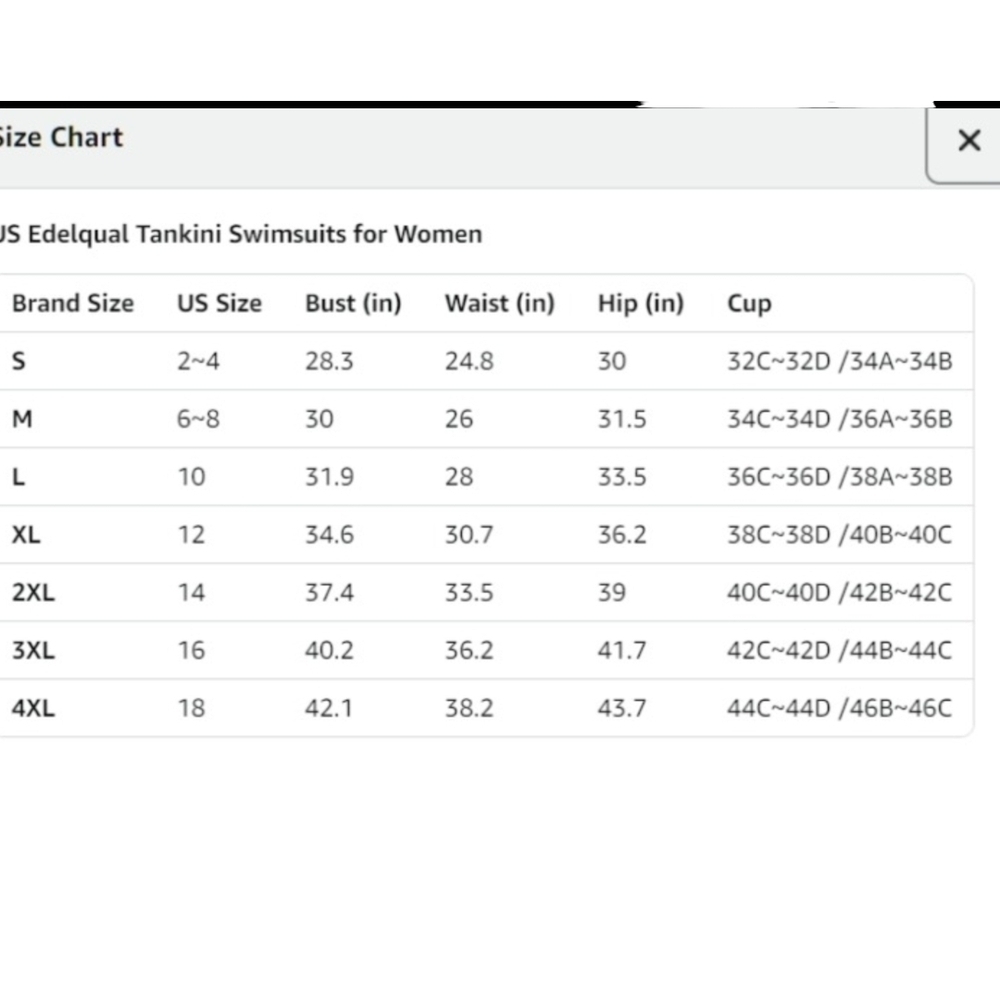
Task: Close the Size Chart popup
Action: tap(968, 140)
